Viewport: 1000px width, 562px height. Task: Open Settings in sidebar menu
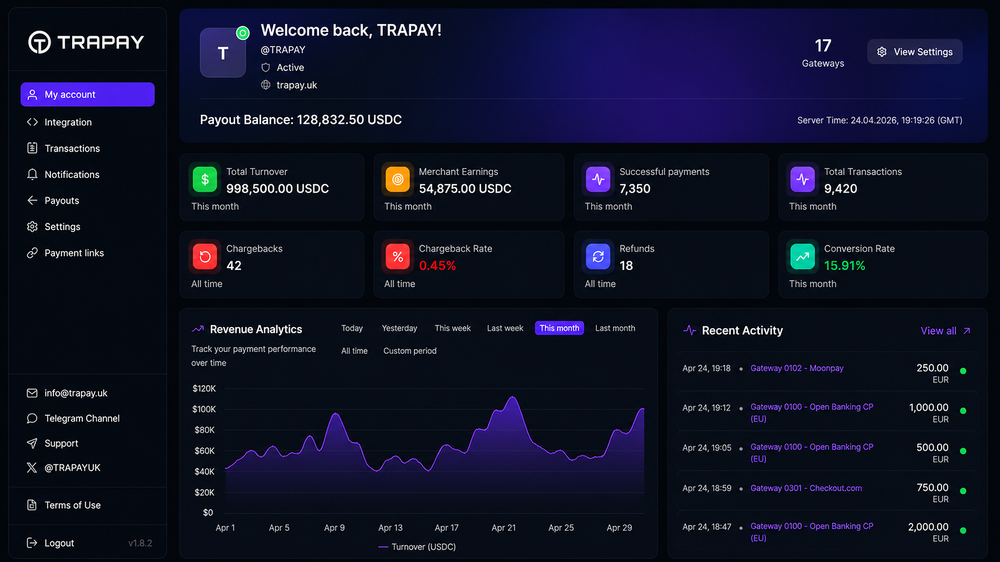tap(62, 226)
